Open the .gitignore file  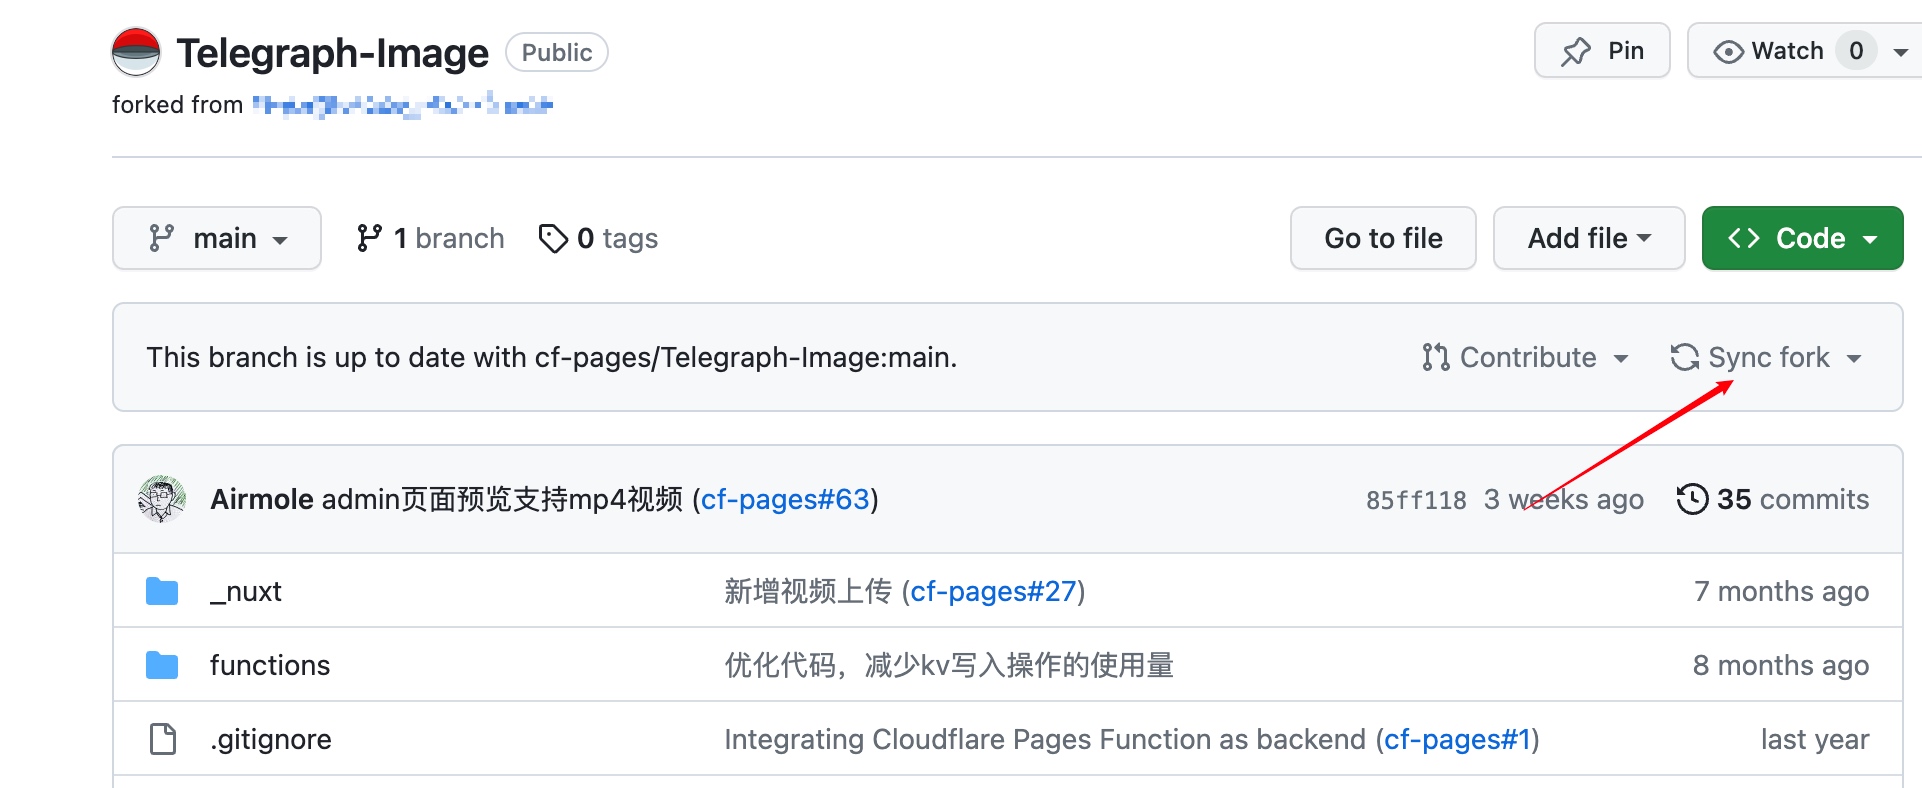click(271, 739)
